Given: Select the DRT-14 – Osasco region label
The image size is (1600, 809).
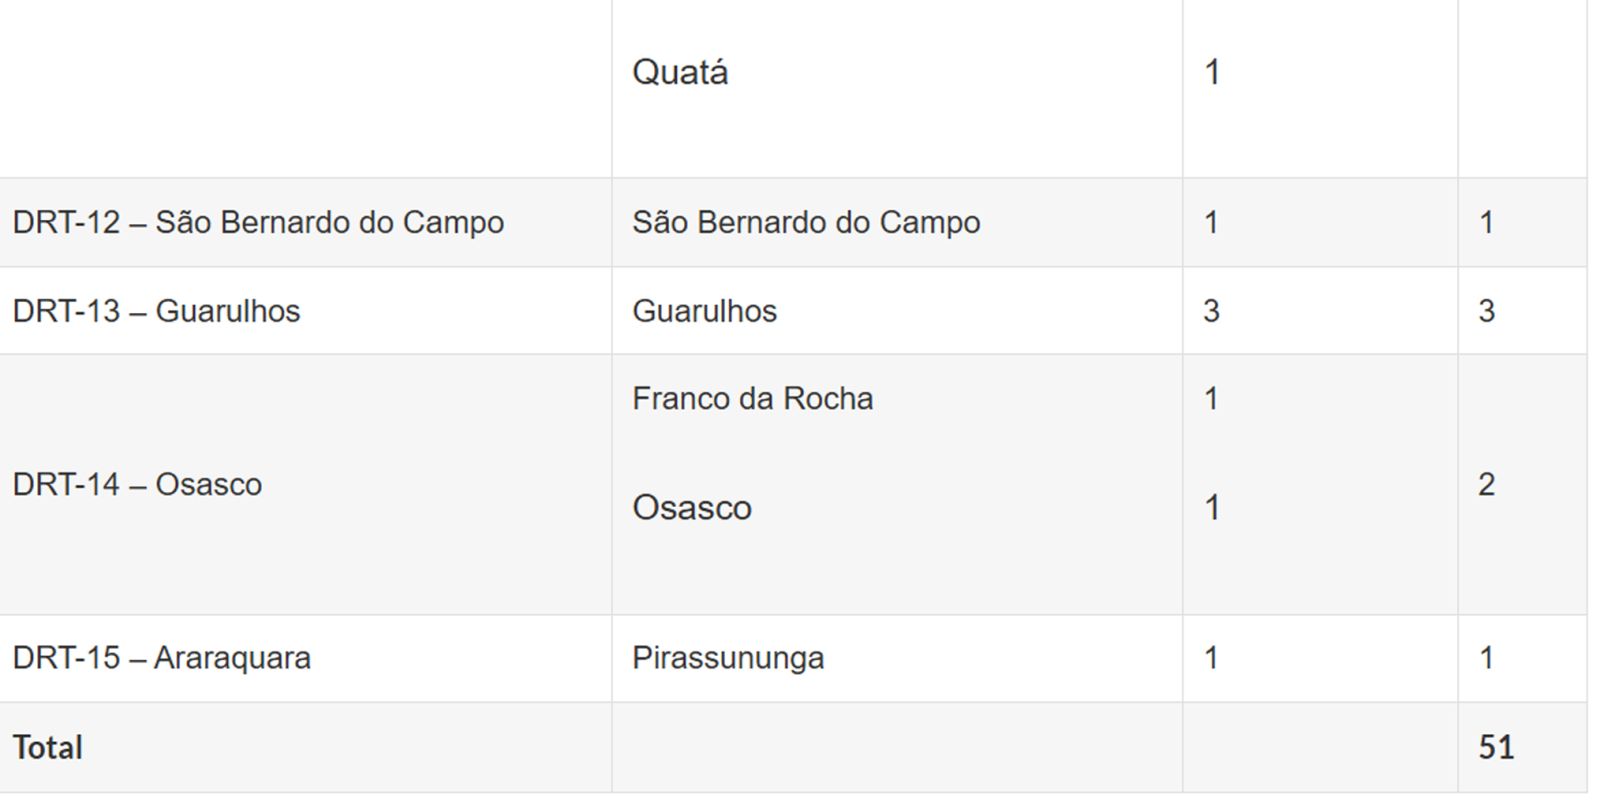Looking at the screenshot, I should pyautogui.click(x=137, y=485).
